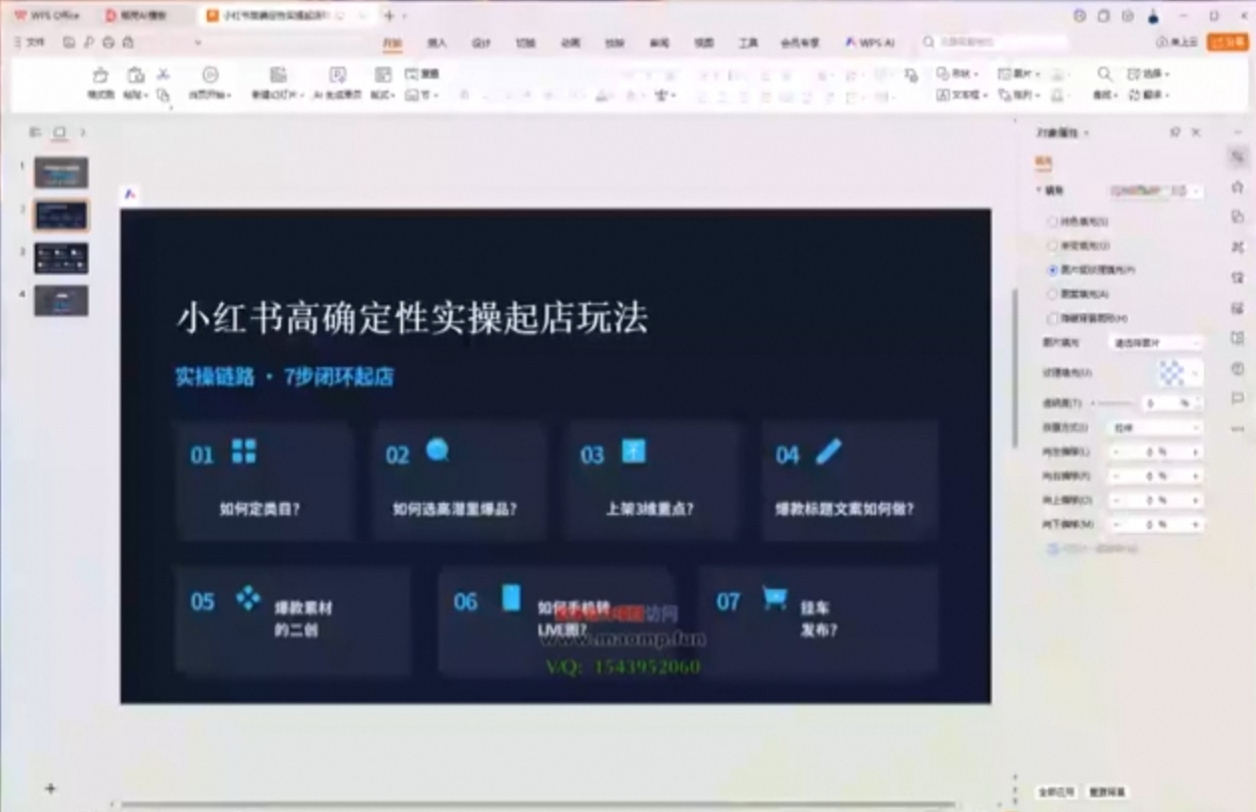The height and width of the screenshot is (812, 1256).
Task: Click the Print icon in quick access bar
Action: pyautogui.click(x=108, y=43)
